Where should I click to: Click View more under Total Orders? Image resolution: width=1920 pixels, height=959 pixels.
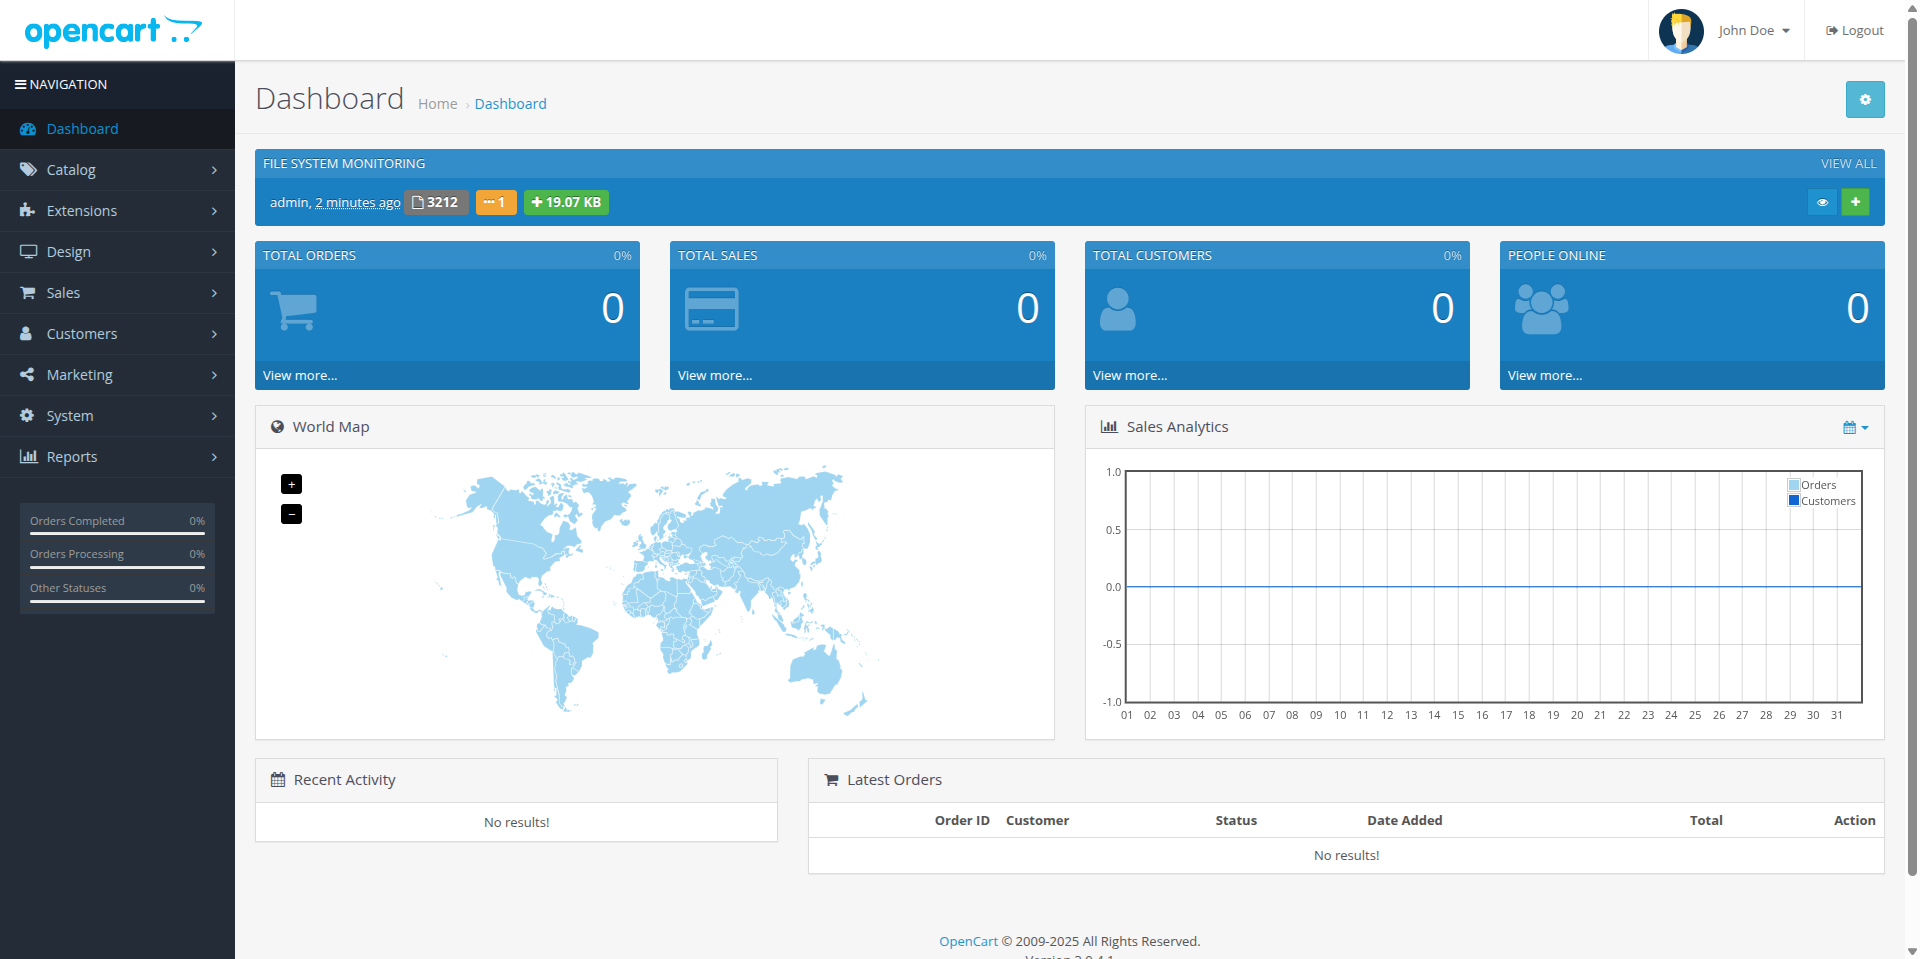(x=300, y=376)
